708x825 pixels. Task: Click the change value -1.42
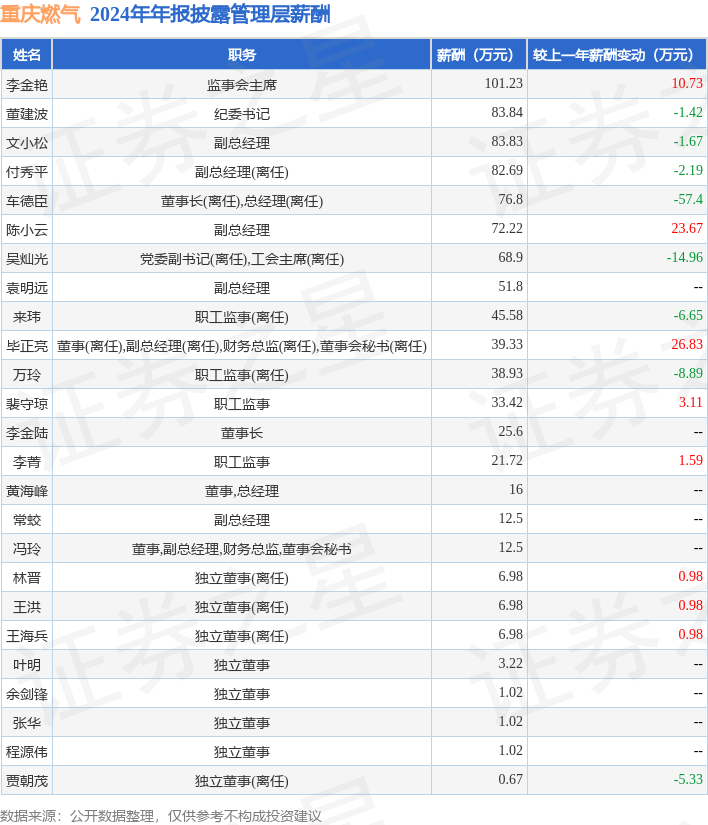(688, 112)
